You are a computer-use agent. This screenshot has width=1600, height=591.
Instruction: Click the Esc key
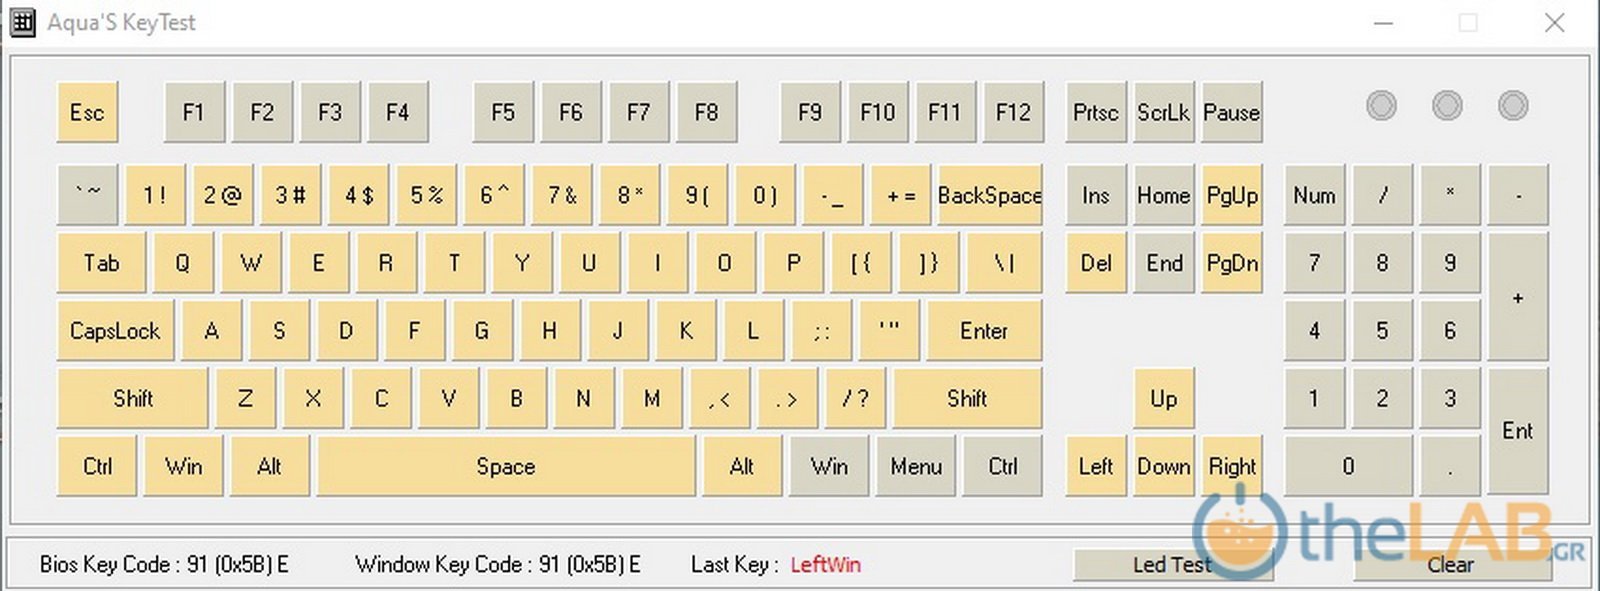click(x=87, y=112)
